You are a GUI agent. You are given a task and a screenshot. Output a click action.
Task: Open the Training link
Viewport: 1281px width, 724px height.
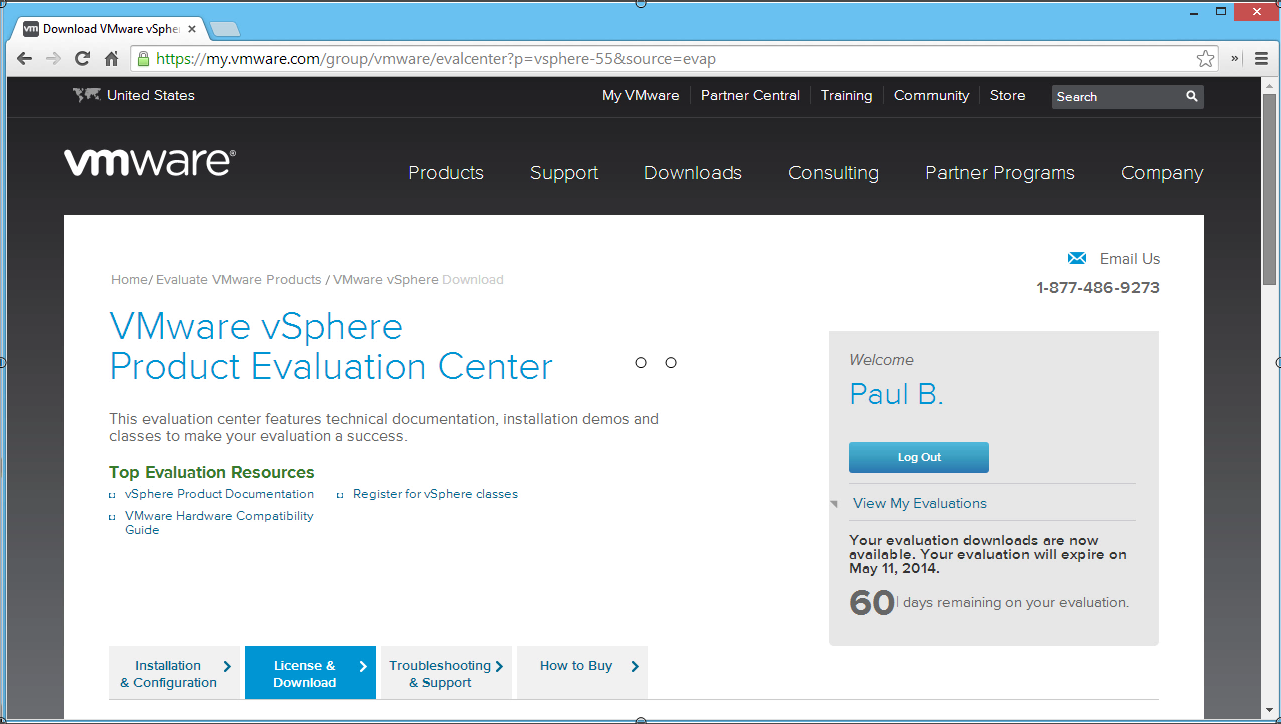coord(846,96)
